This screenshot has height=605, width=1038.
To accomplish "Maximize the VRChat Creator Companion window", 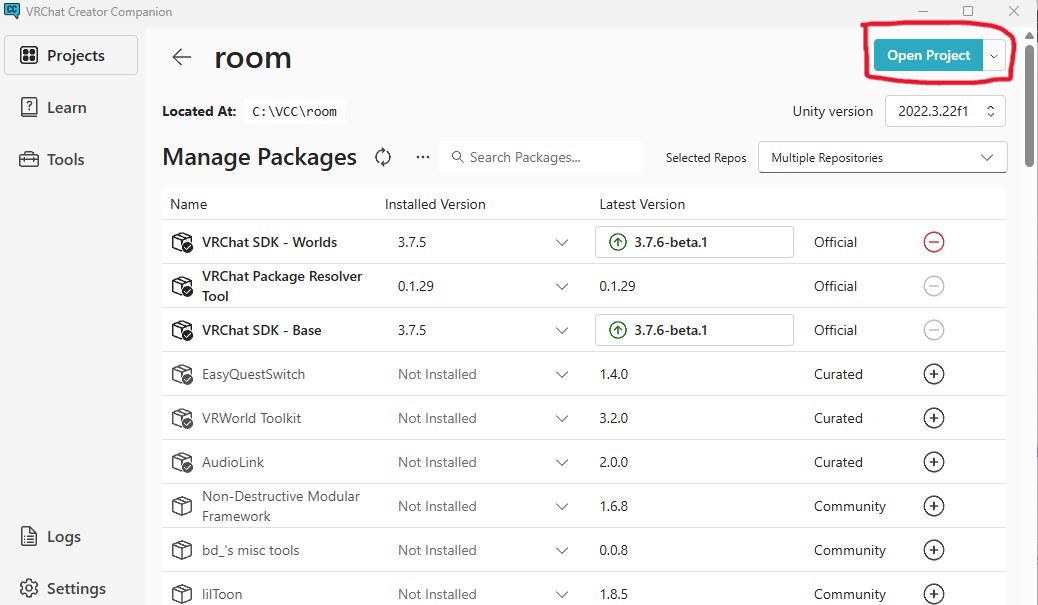I will click(x=968, y=11).
